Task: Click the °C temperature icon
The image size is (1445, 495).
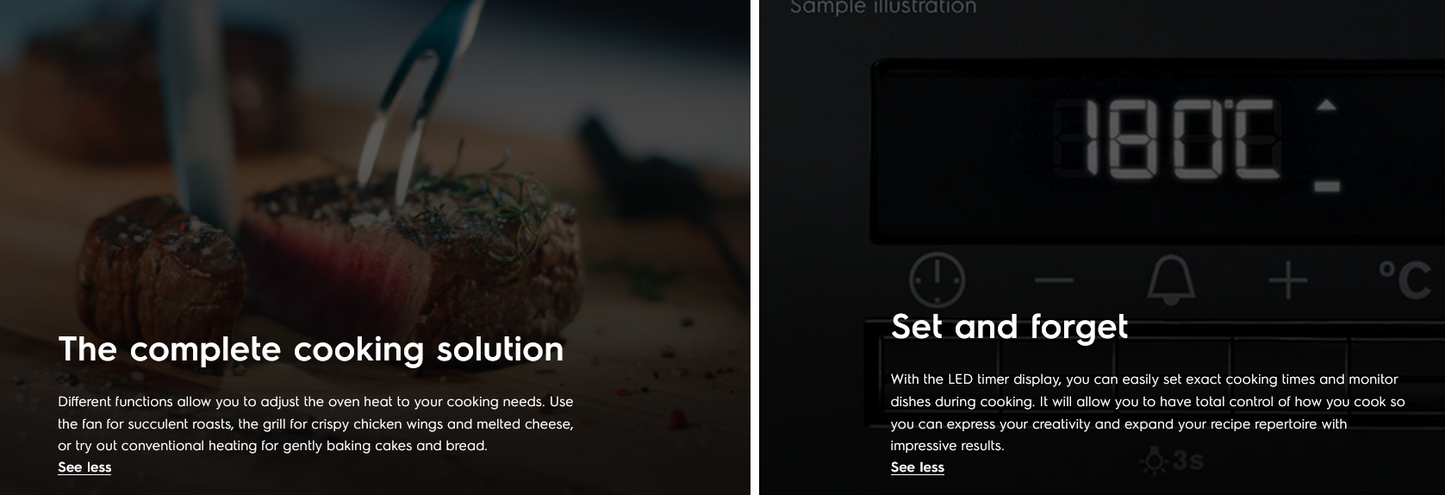Action: pyautogui.click(x=1405, y=281)
